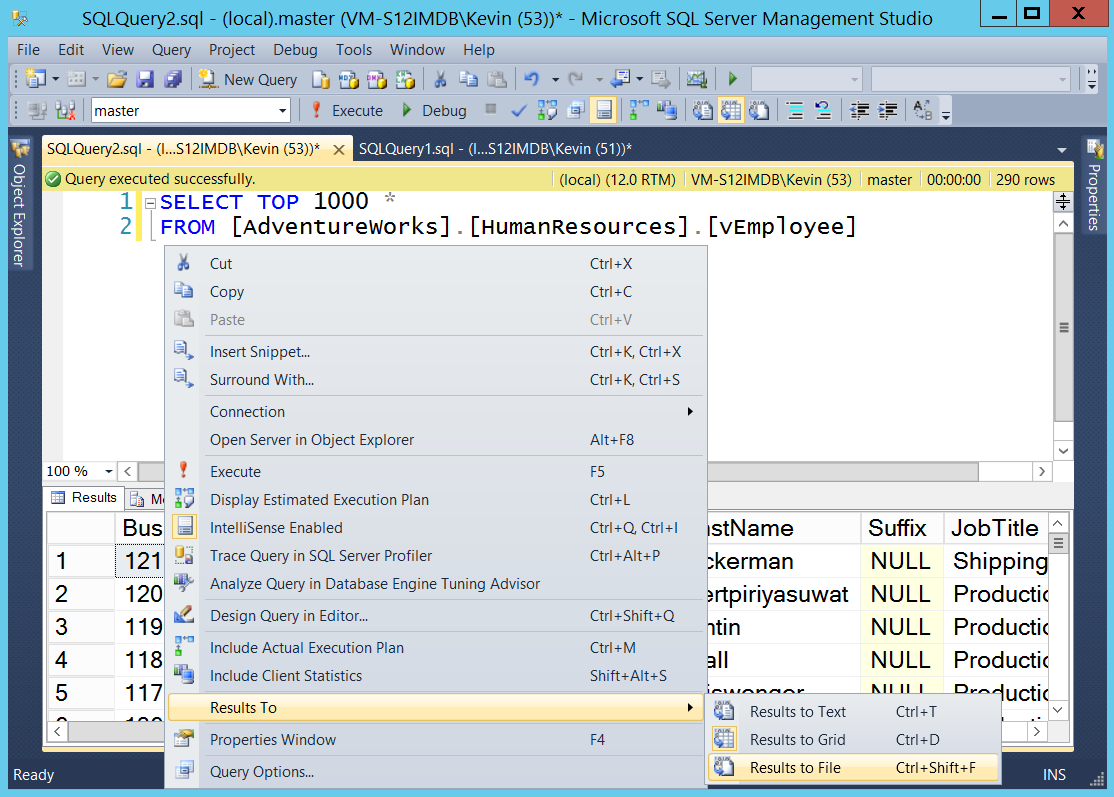Screen dimensions: 1114x797
Task: Click the Debug button in the toolbar
Action: pyautogui.click(x=434, y=111)
